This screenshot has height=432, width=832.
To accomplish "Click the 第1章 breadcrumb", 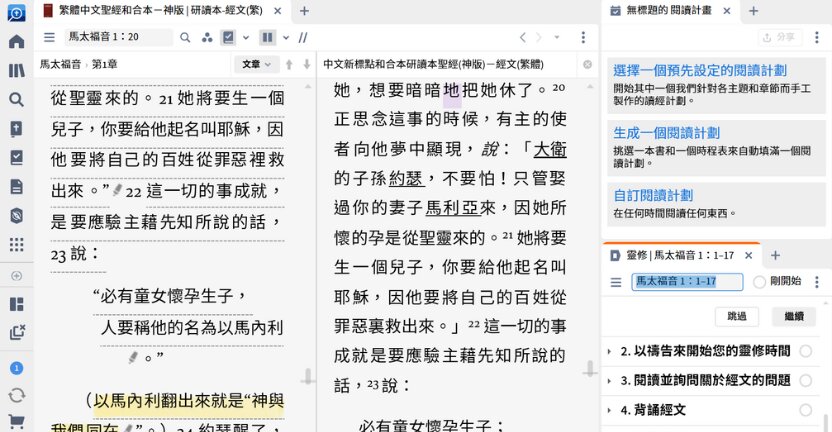I will (105, 64).
